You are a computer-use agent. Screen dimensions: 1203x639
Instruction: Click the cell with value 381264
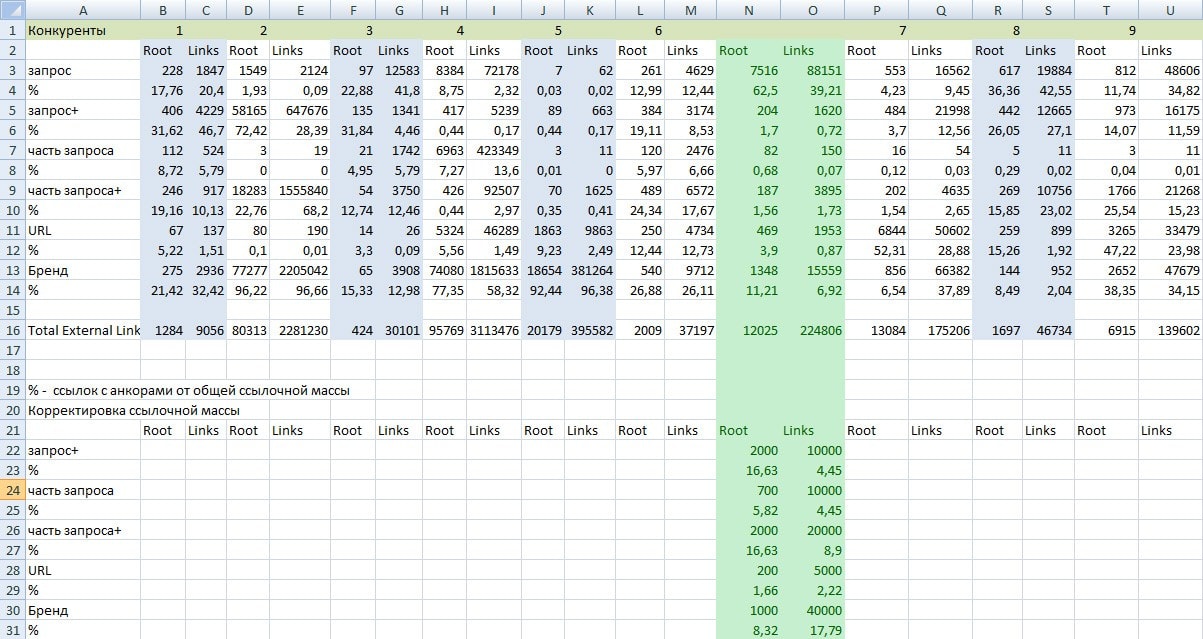(x=582, y=270)
